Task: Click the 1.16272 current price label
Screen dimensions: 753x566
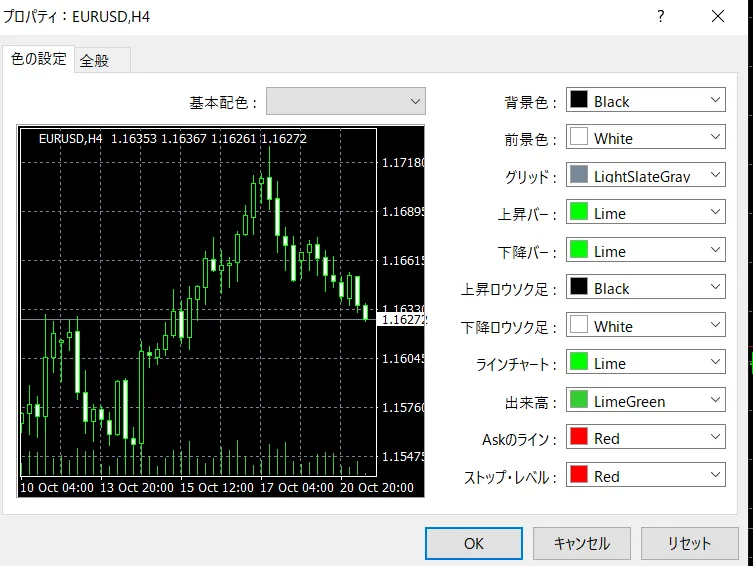Action: [402, 320]
